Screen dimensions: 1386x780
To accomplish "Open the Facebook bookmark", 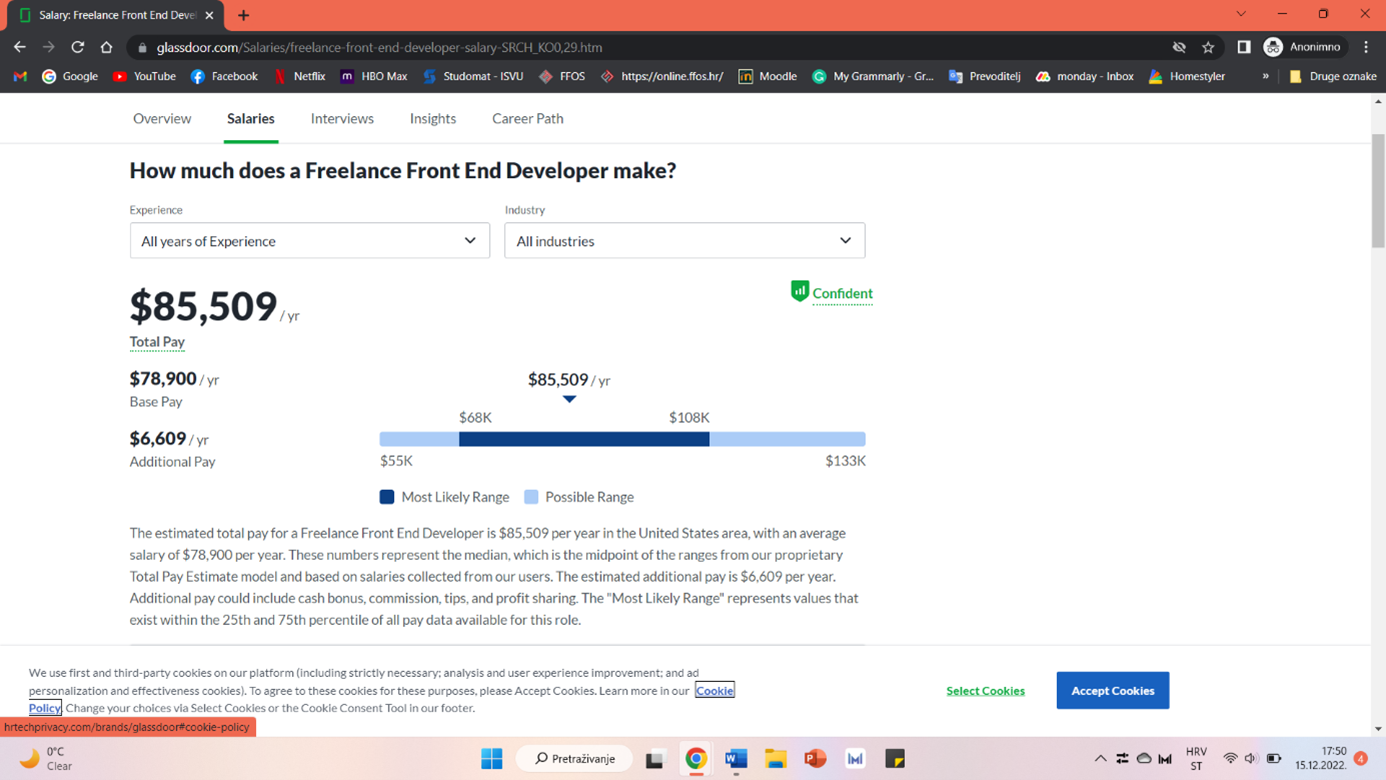I will point(224,76).
